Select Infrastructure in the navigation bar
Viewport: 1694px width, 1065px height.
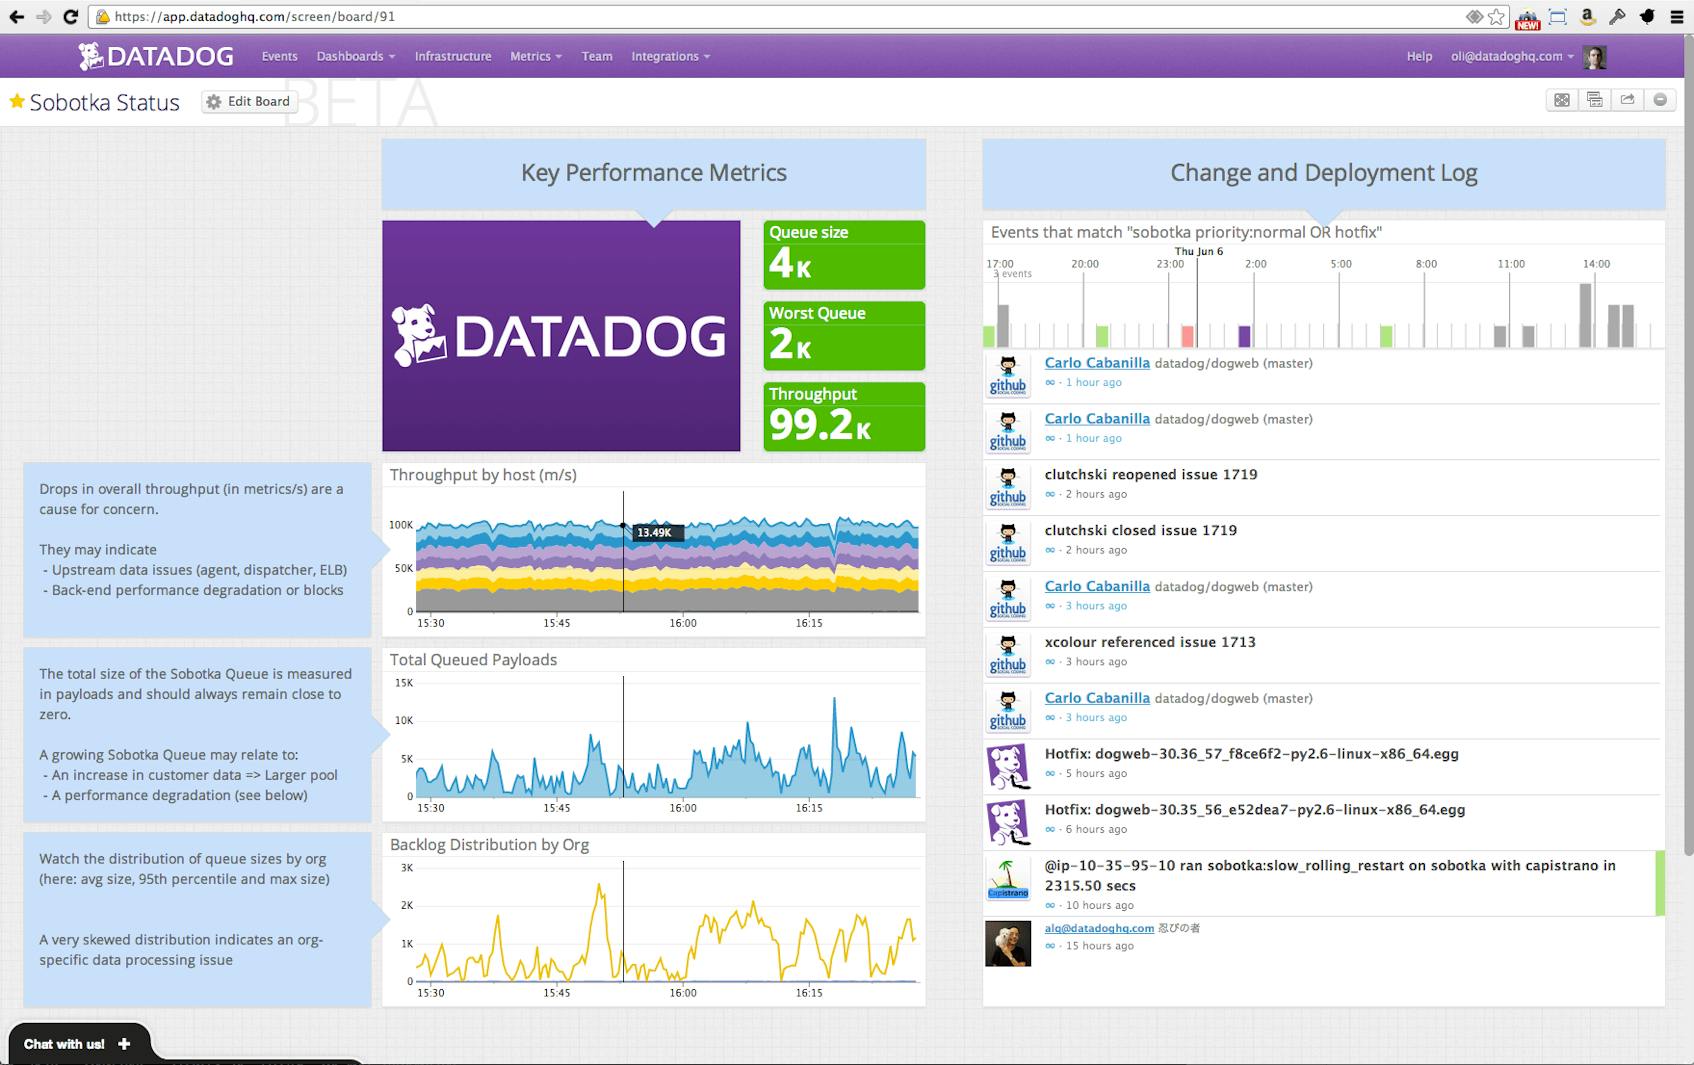pyautogui.click(x=453, y=56)
